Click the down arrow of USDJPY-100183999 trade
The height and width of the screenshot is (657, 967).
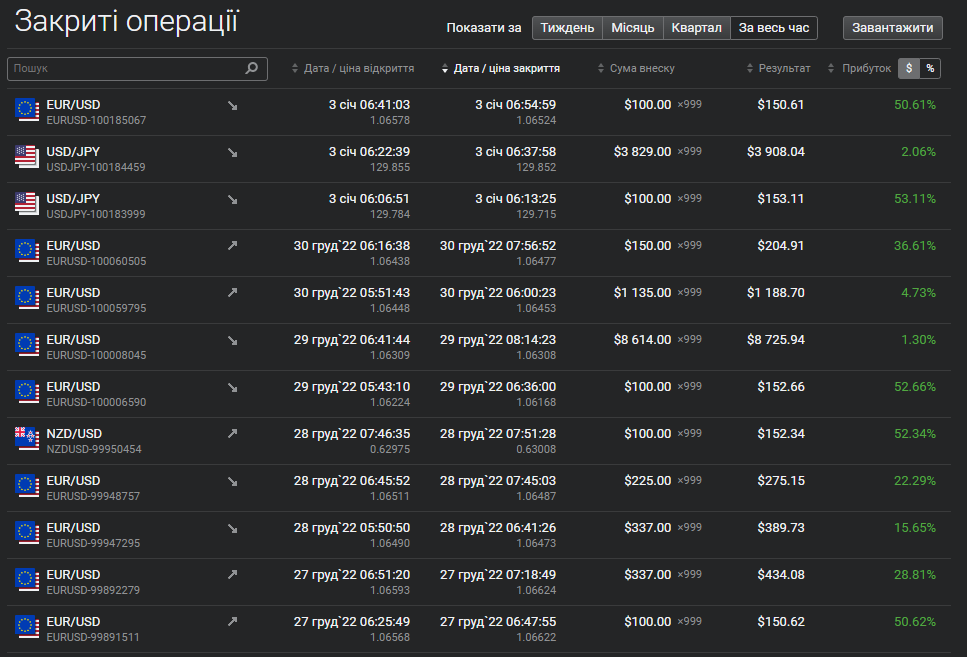(233, 199)
